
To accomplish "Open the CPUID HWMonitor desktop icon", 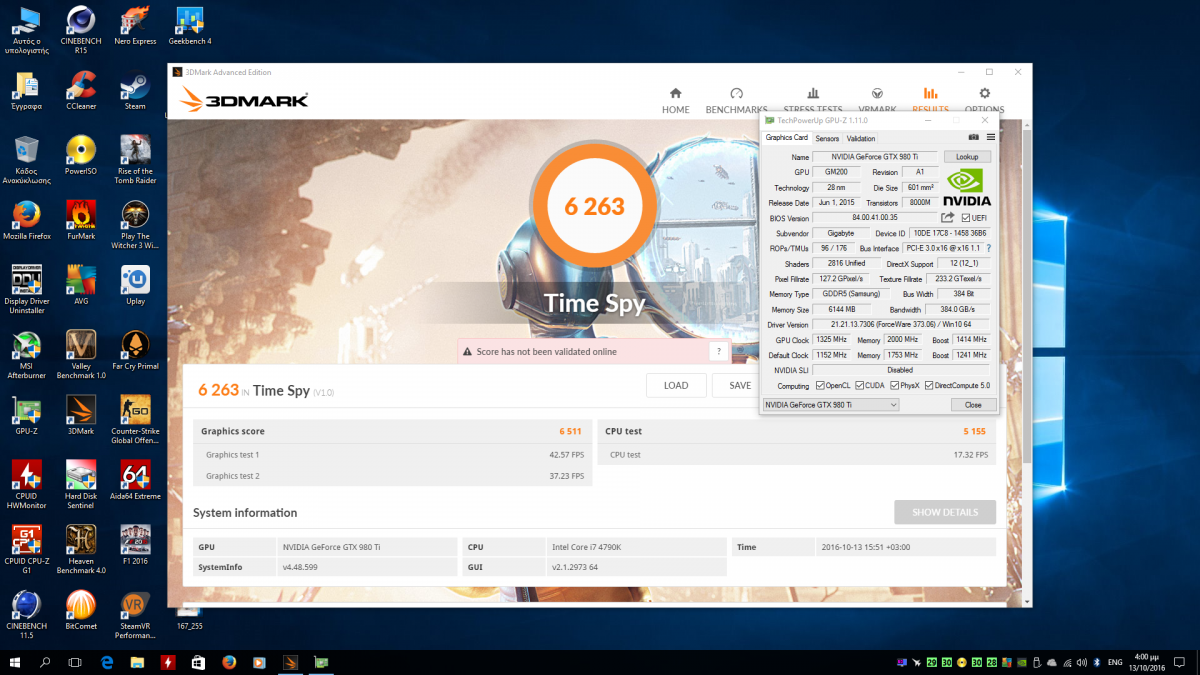I will pos(25,484).
